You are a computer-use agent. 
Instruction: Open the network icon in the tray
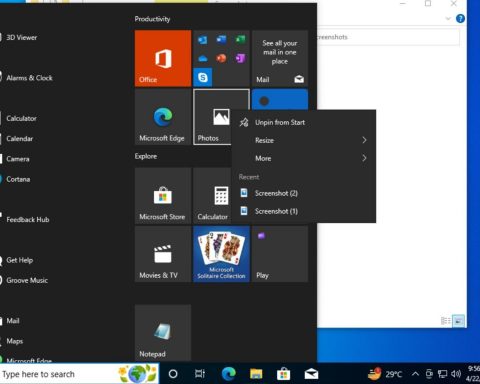[x=442, y=374]
